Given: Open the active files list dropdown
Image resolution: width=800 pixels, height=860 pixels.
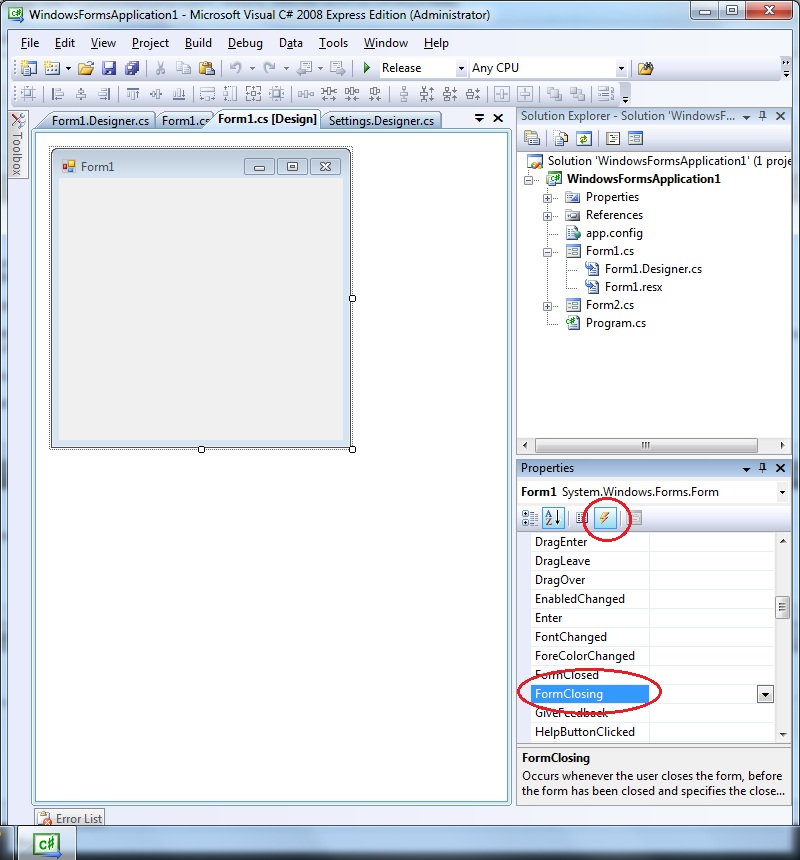Looking at the screenshot, I should (x=479, y=118).
